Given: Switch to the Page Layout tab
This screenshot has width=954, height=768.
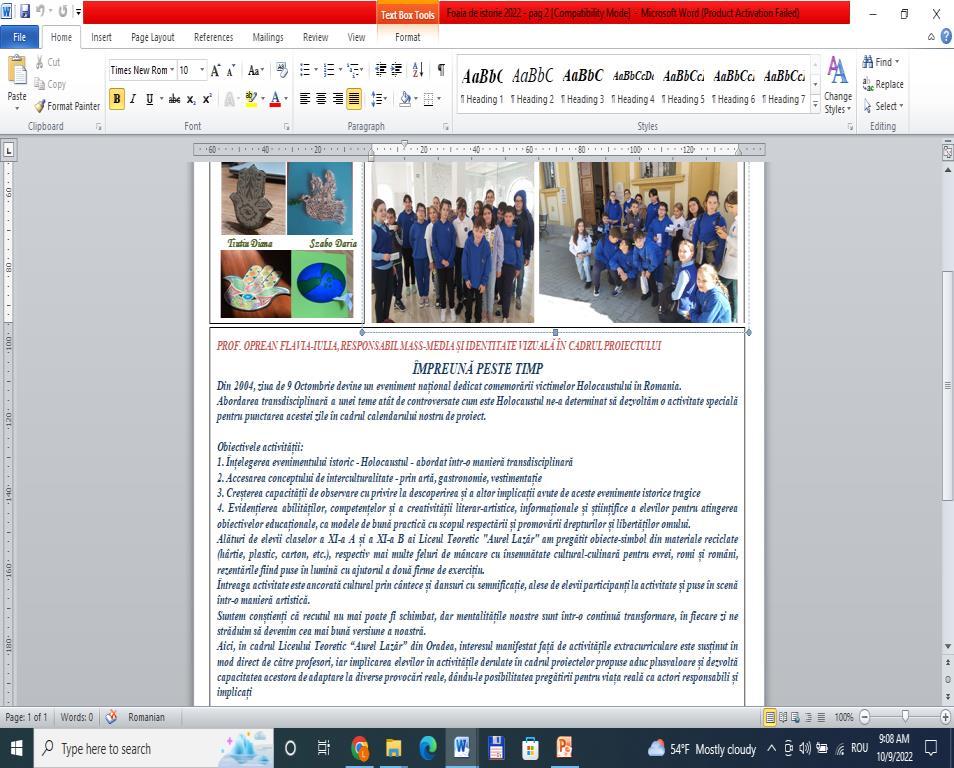Looking at the screenshot, I should click(x=153, y=37).
